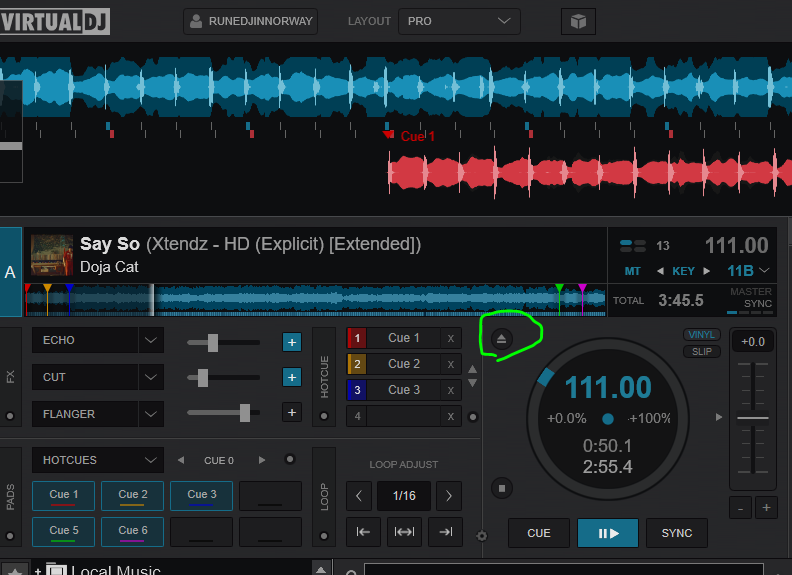Increase loop length with right chevron
Image resolution: width=792 pixels, height=575 pixels.
[x=449, y=496]
